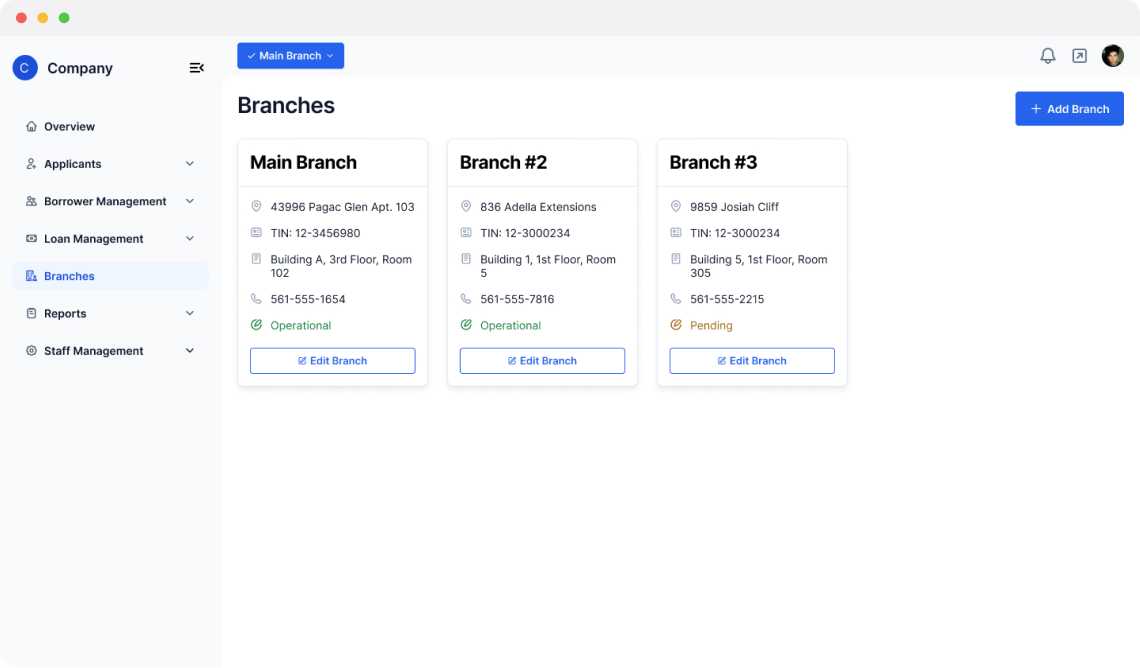
Task: Click the Borrower Management people icon
Action: click(x=31, y=201)
